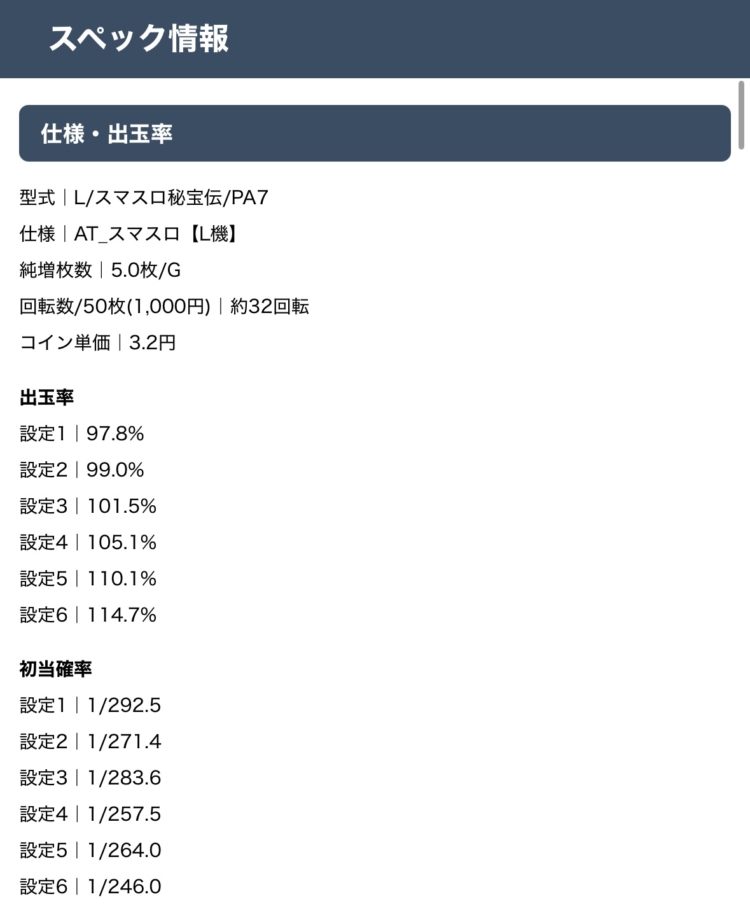Select 設定3 payout rate 101.5%
Screen dimensions: 750x913
pos(88,506)
